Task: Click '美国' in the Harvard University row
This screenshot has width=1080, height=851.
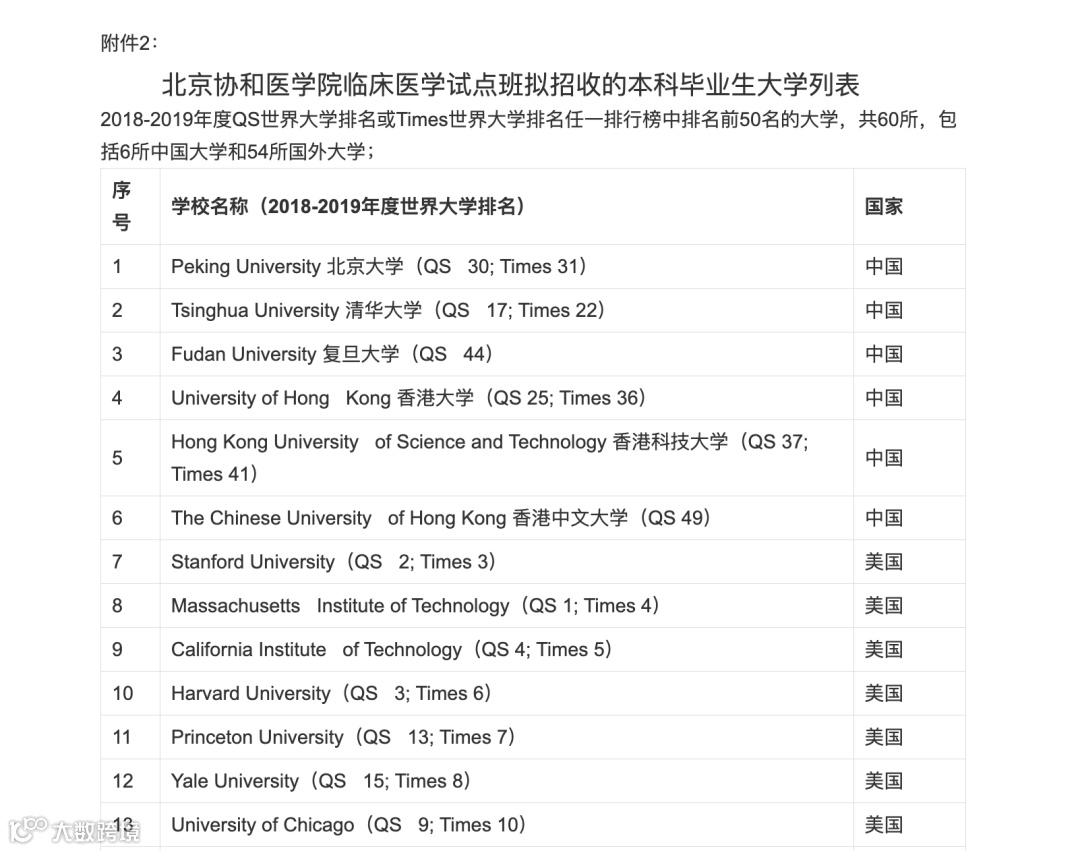Action: click(x=884, y=693)
